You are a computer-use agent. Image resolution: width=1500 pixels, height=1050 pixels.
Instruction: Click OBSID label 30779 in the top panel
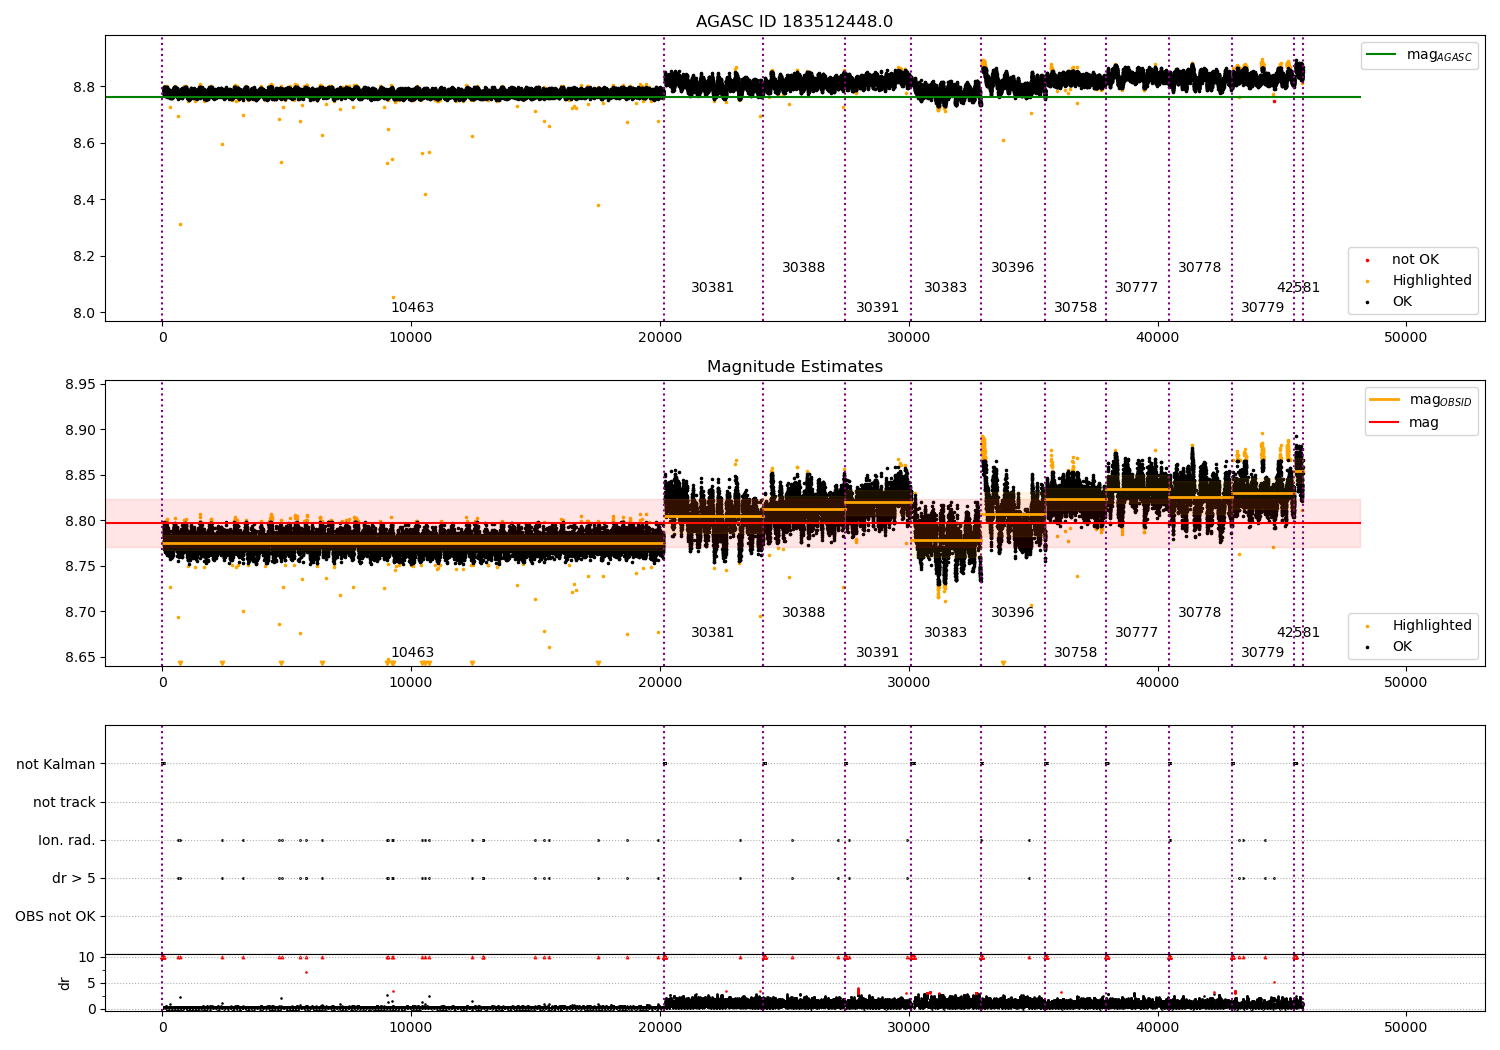pos(1262,308)
